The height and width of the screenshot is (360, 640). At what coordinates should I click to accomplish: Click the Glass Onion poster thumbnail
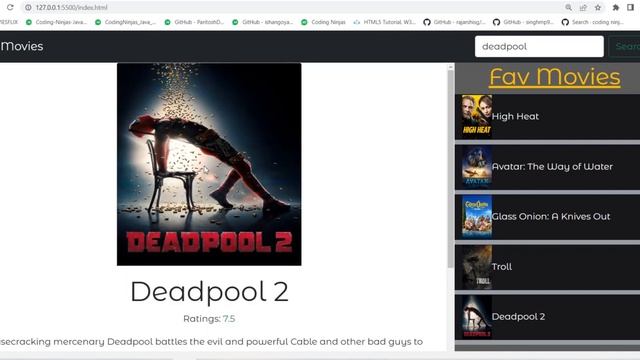[x=477, y=217]
